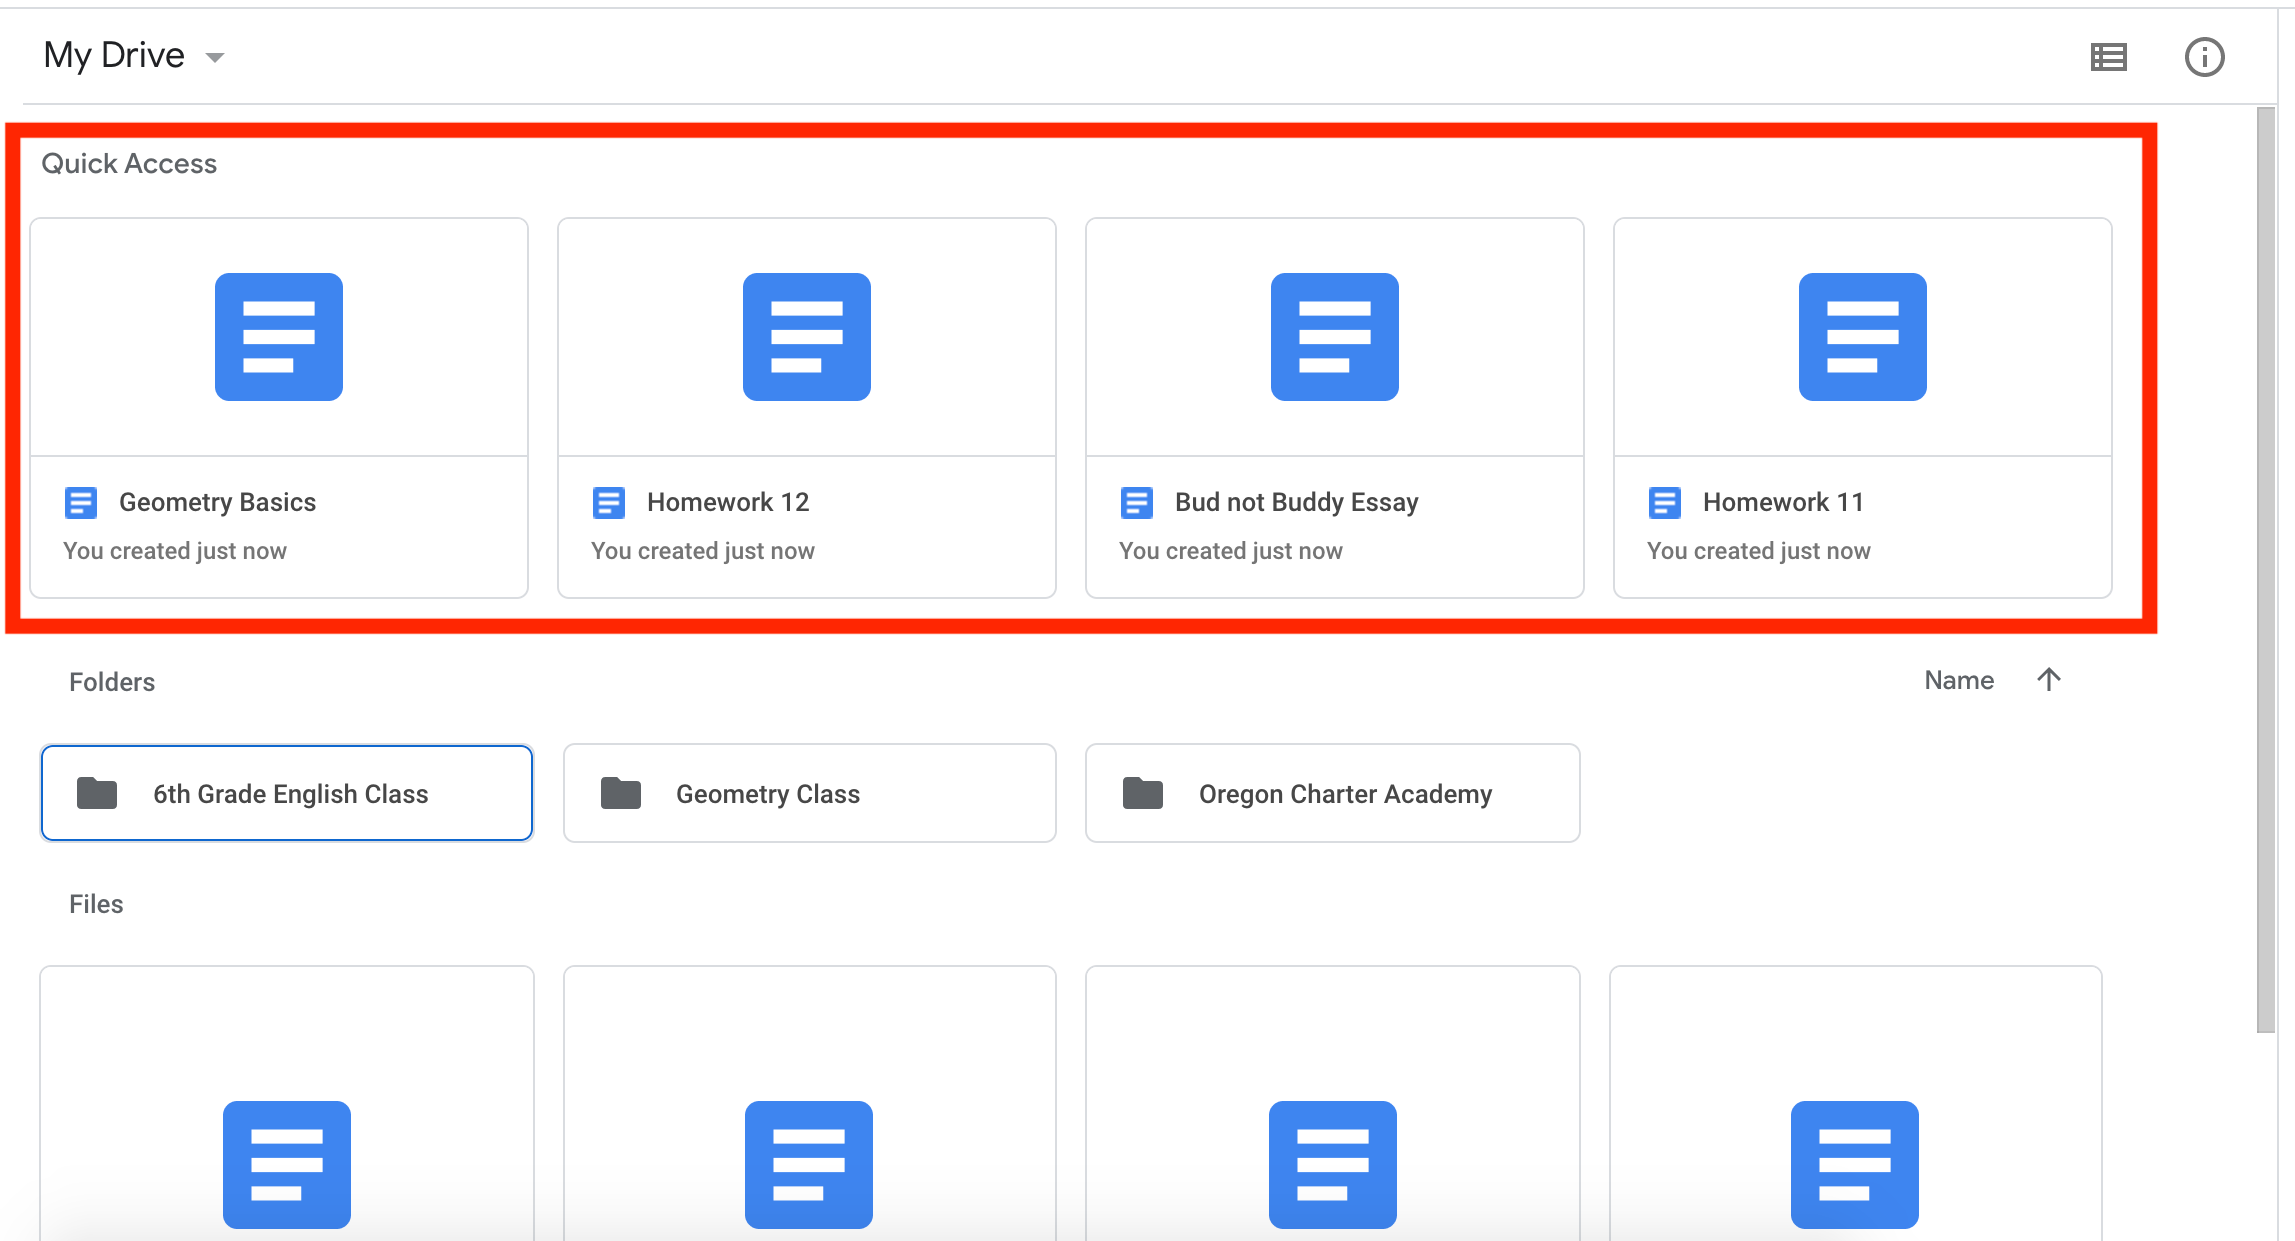Open the My Drive title menu
Image resolution: width=2295 pixels, height=1241 pixels.
(x=114, y=55)
